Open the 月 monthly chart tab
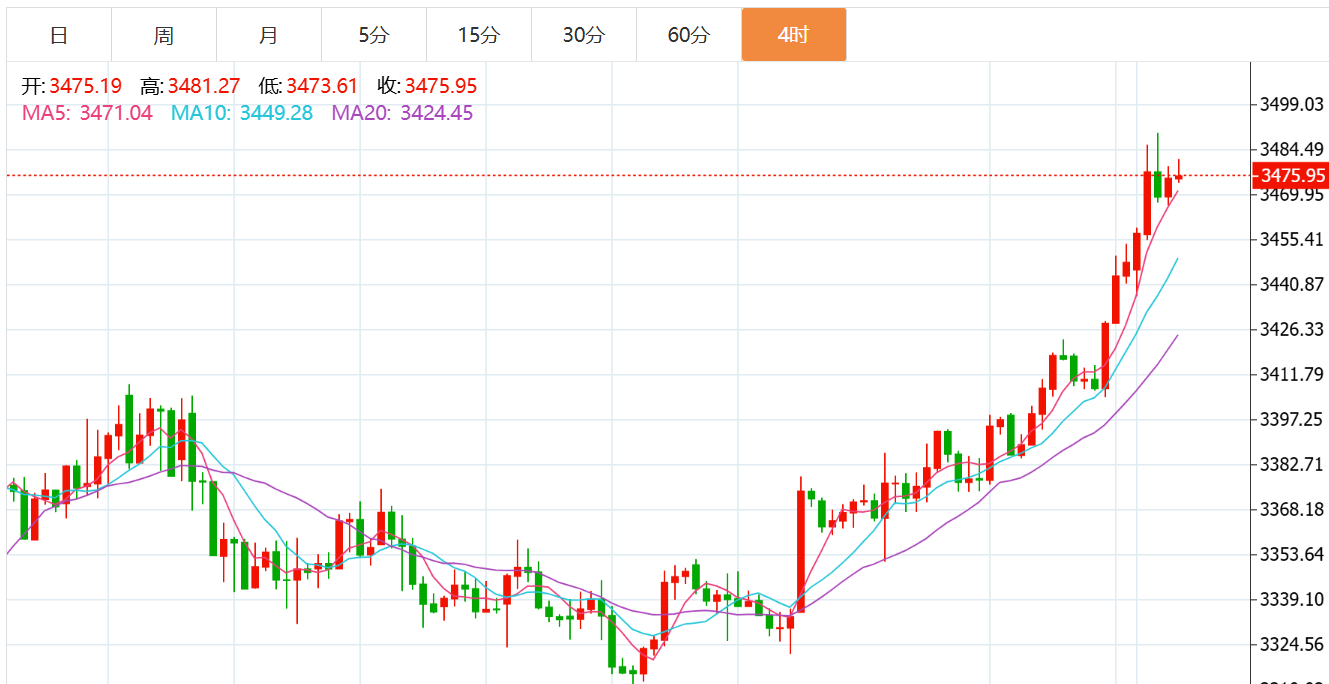The image size is (1329, 684). 269,35
